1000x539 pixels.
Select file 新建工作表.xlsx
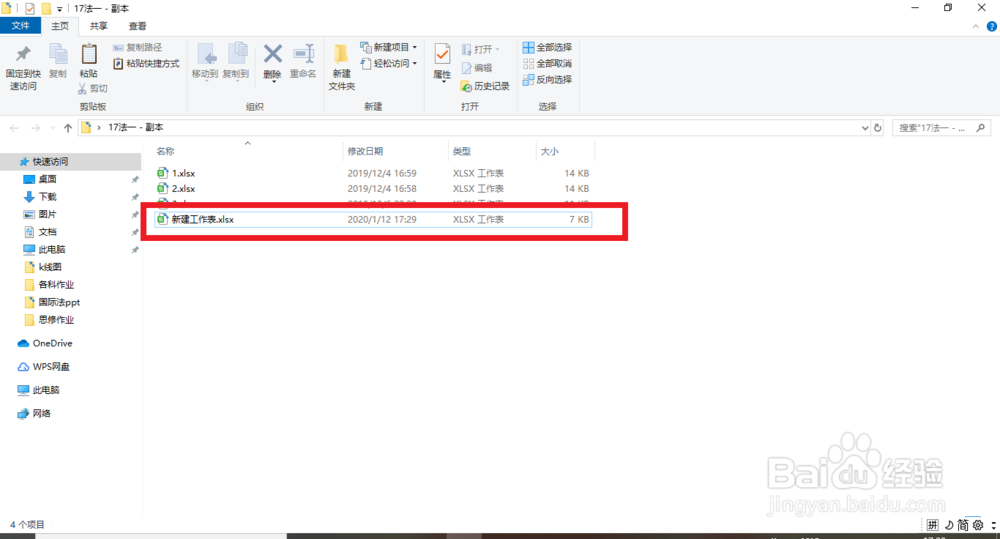(373, 219)
